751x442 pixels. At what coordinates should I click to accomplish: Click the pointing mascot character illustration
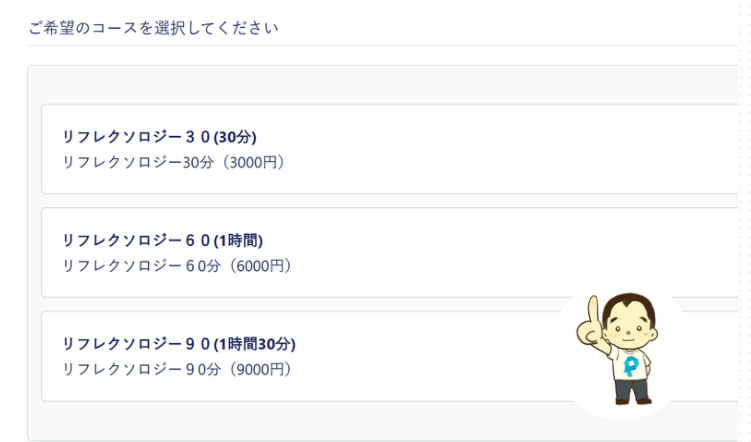(618, 349)
